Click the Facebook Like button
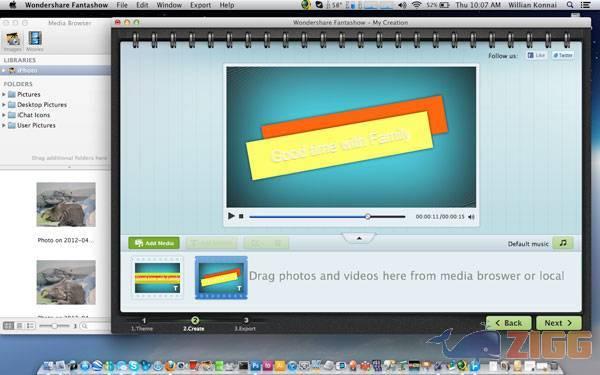The image size is (600, 375). 536,55
